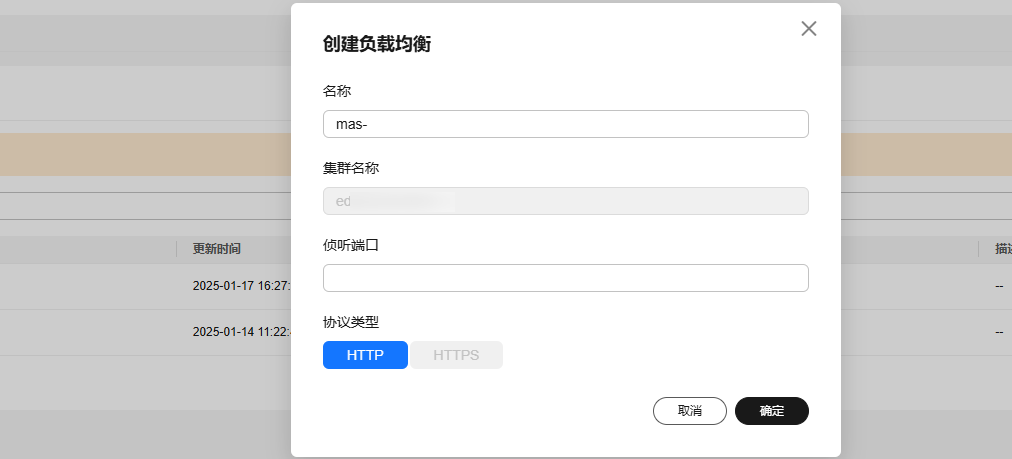Confirm with the 确定 button
Screen dimensions: 1012x459
(771, 411)
